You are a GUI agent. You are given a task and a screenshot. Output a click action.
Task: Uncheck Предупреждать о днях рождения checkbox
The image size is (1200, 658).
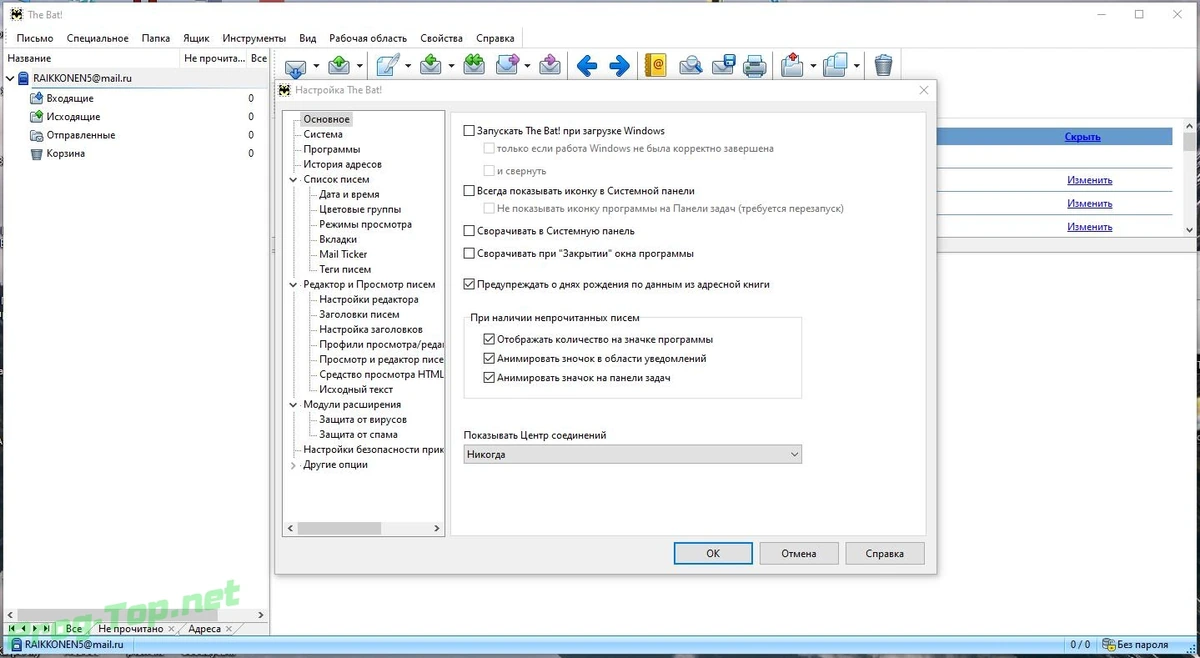(469, 285)
